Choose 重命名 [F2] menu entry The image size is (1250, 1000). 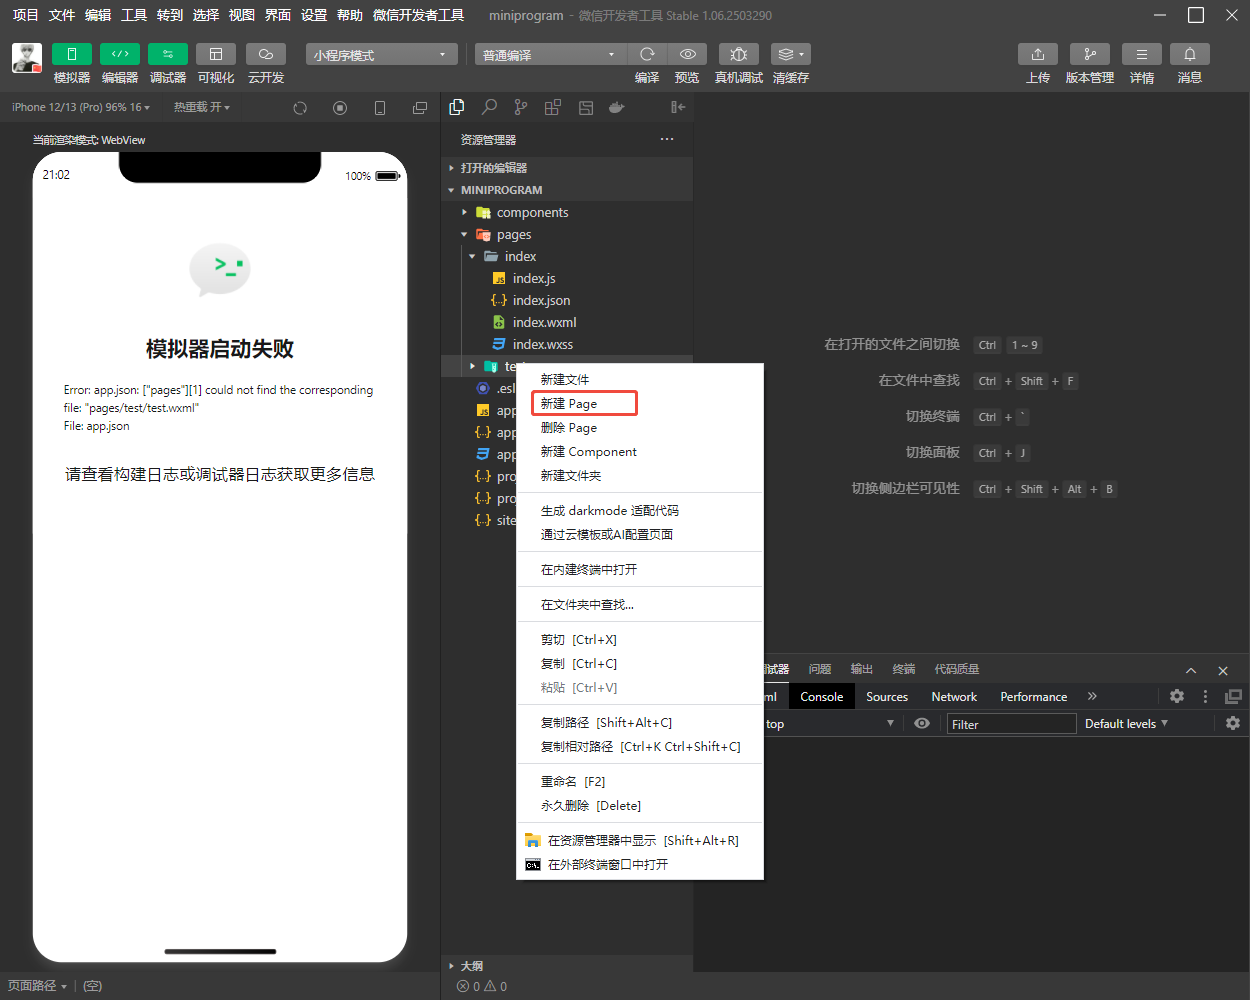(x=640, y=781)
